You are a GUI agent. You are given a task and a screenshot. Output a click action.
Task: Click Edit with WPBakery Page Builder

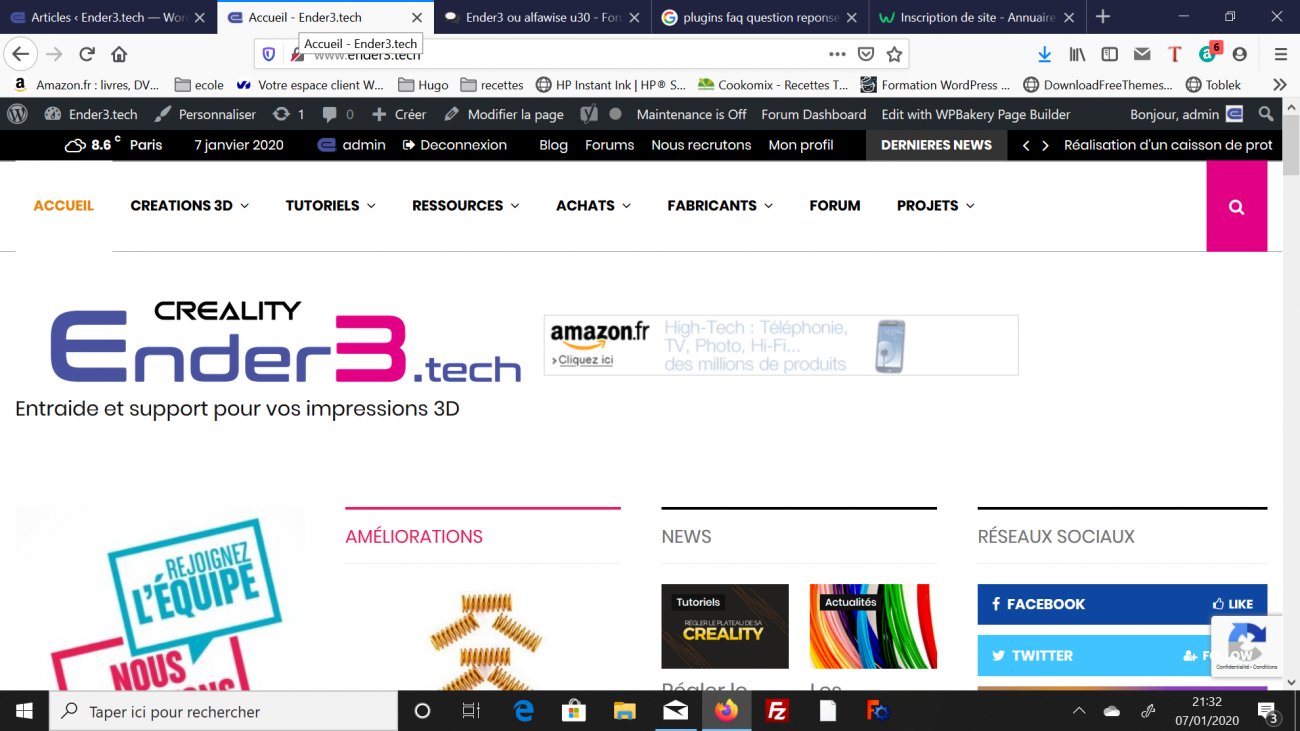[976, 114]
